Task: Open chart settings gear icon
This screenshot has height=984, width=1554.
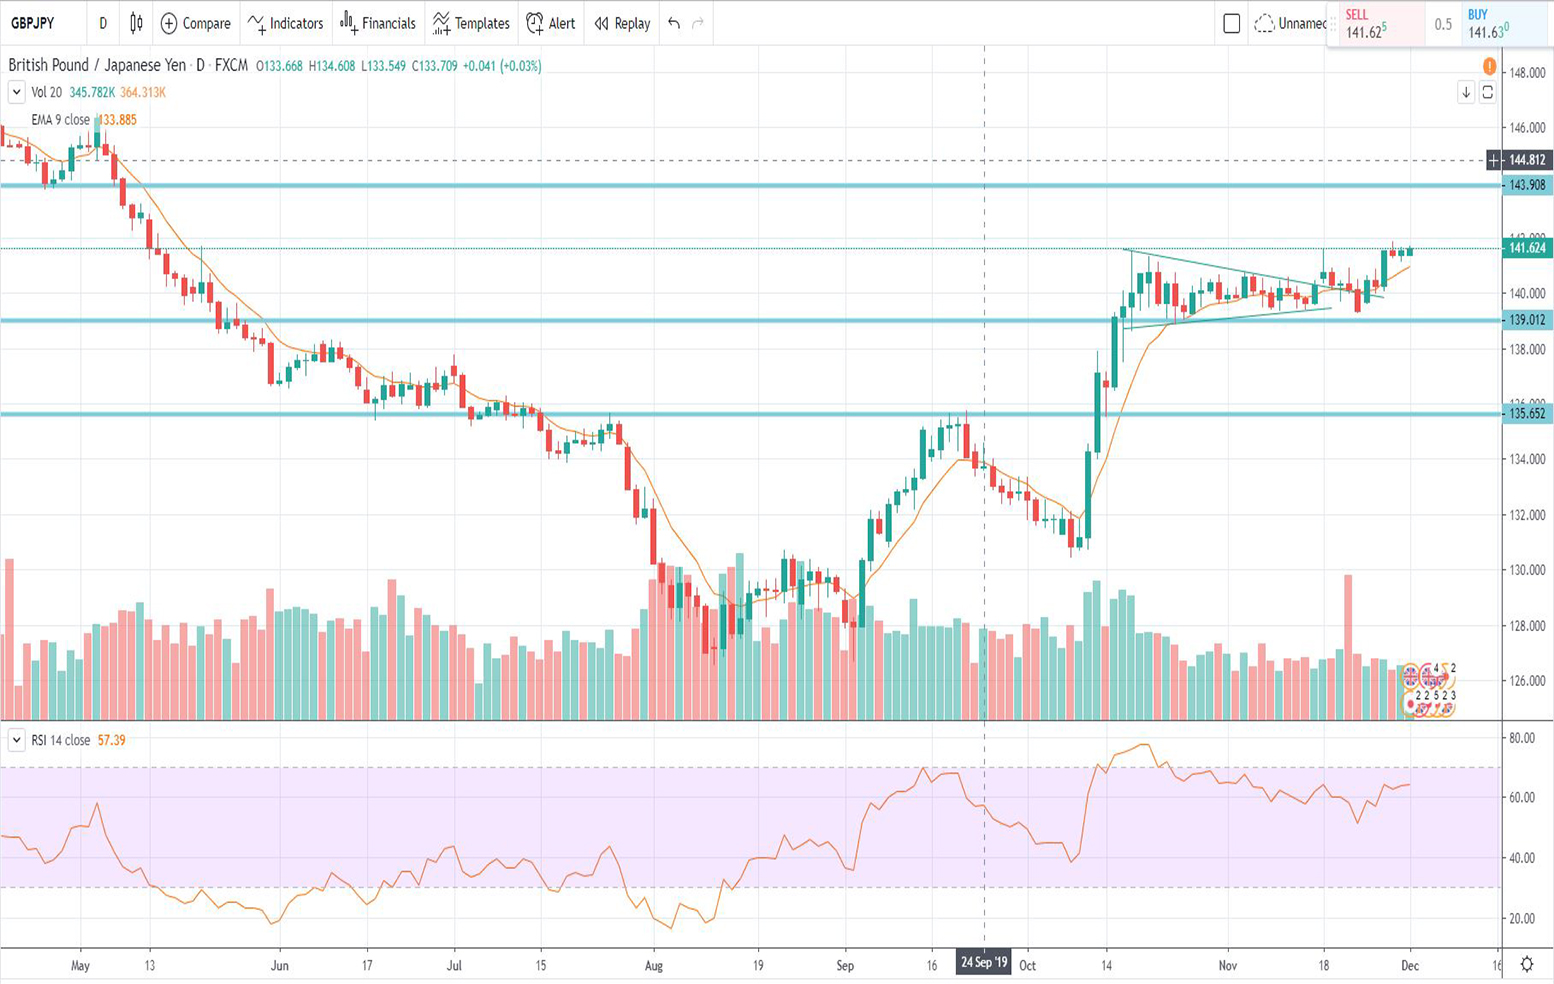Action: [x=1526, y=964]
